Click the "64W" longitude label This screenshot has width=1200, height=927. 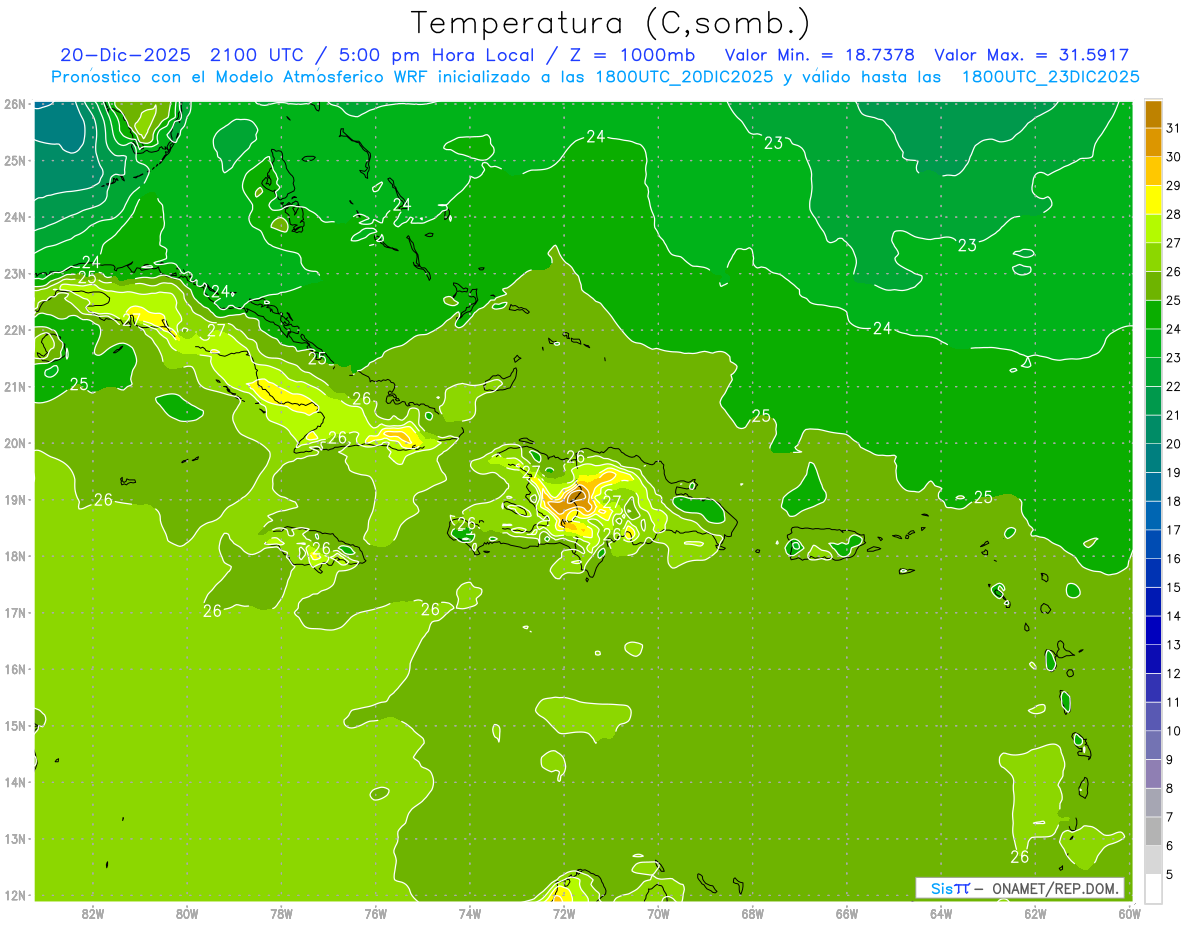tap(941, 913)
